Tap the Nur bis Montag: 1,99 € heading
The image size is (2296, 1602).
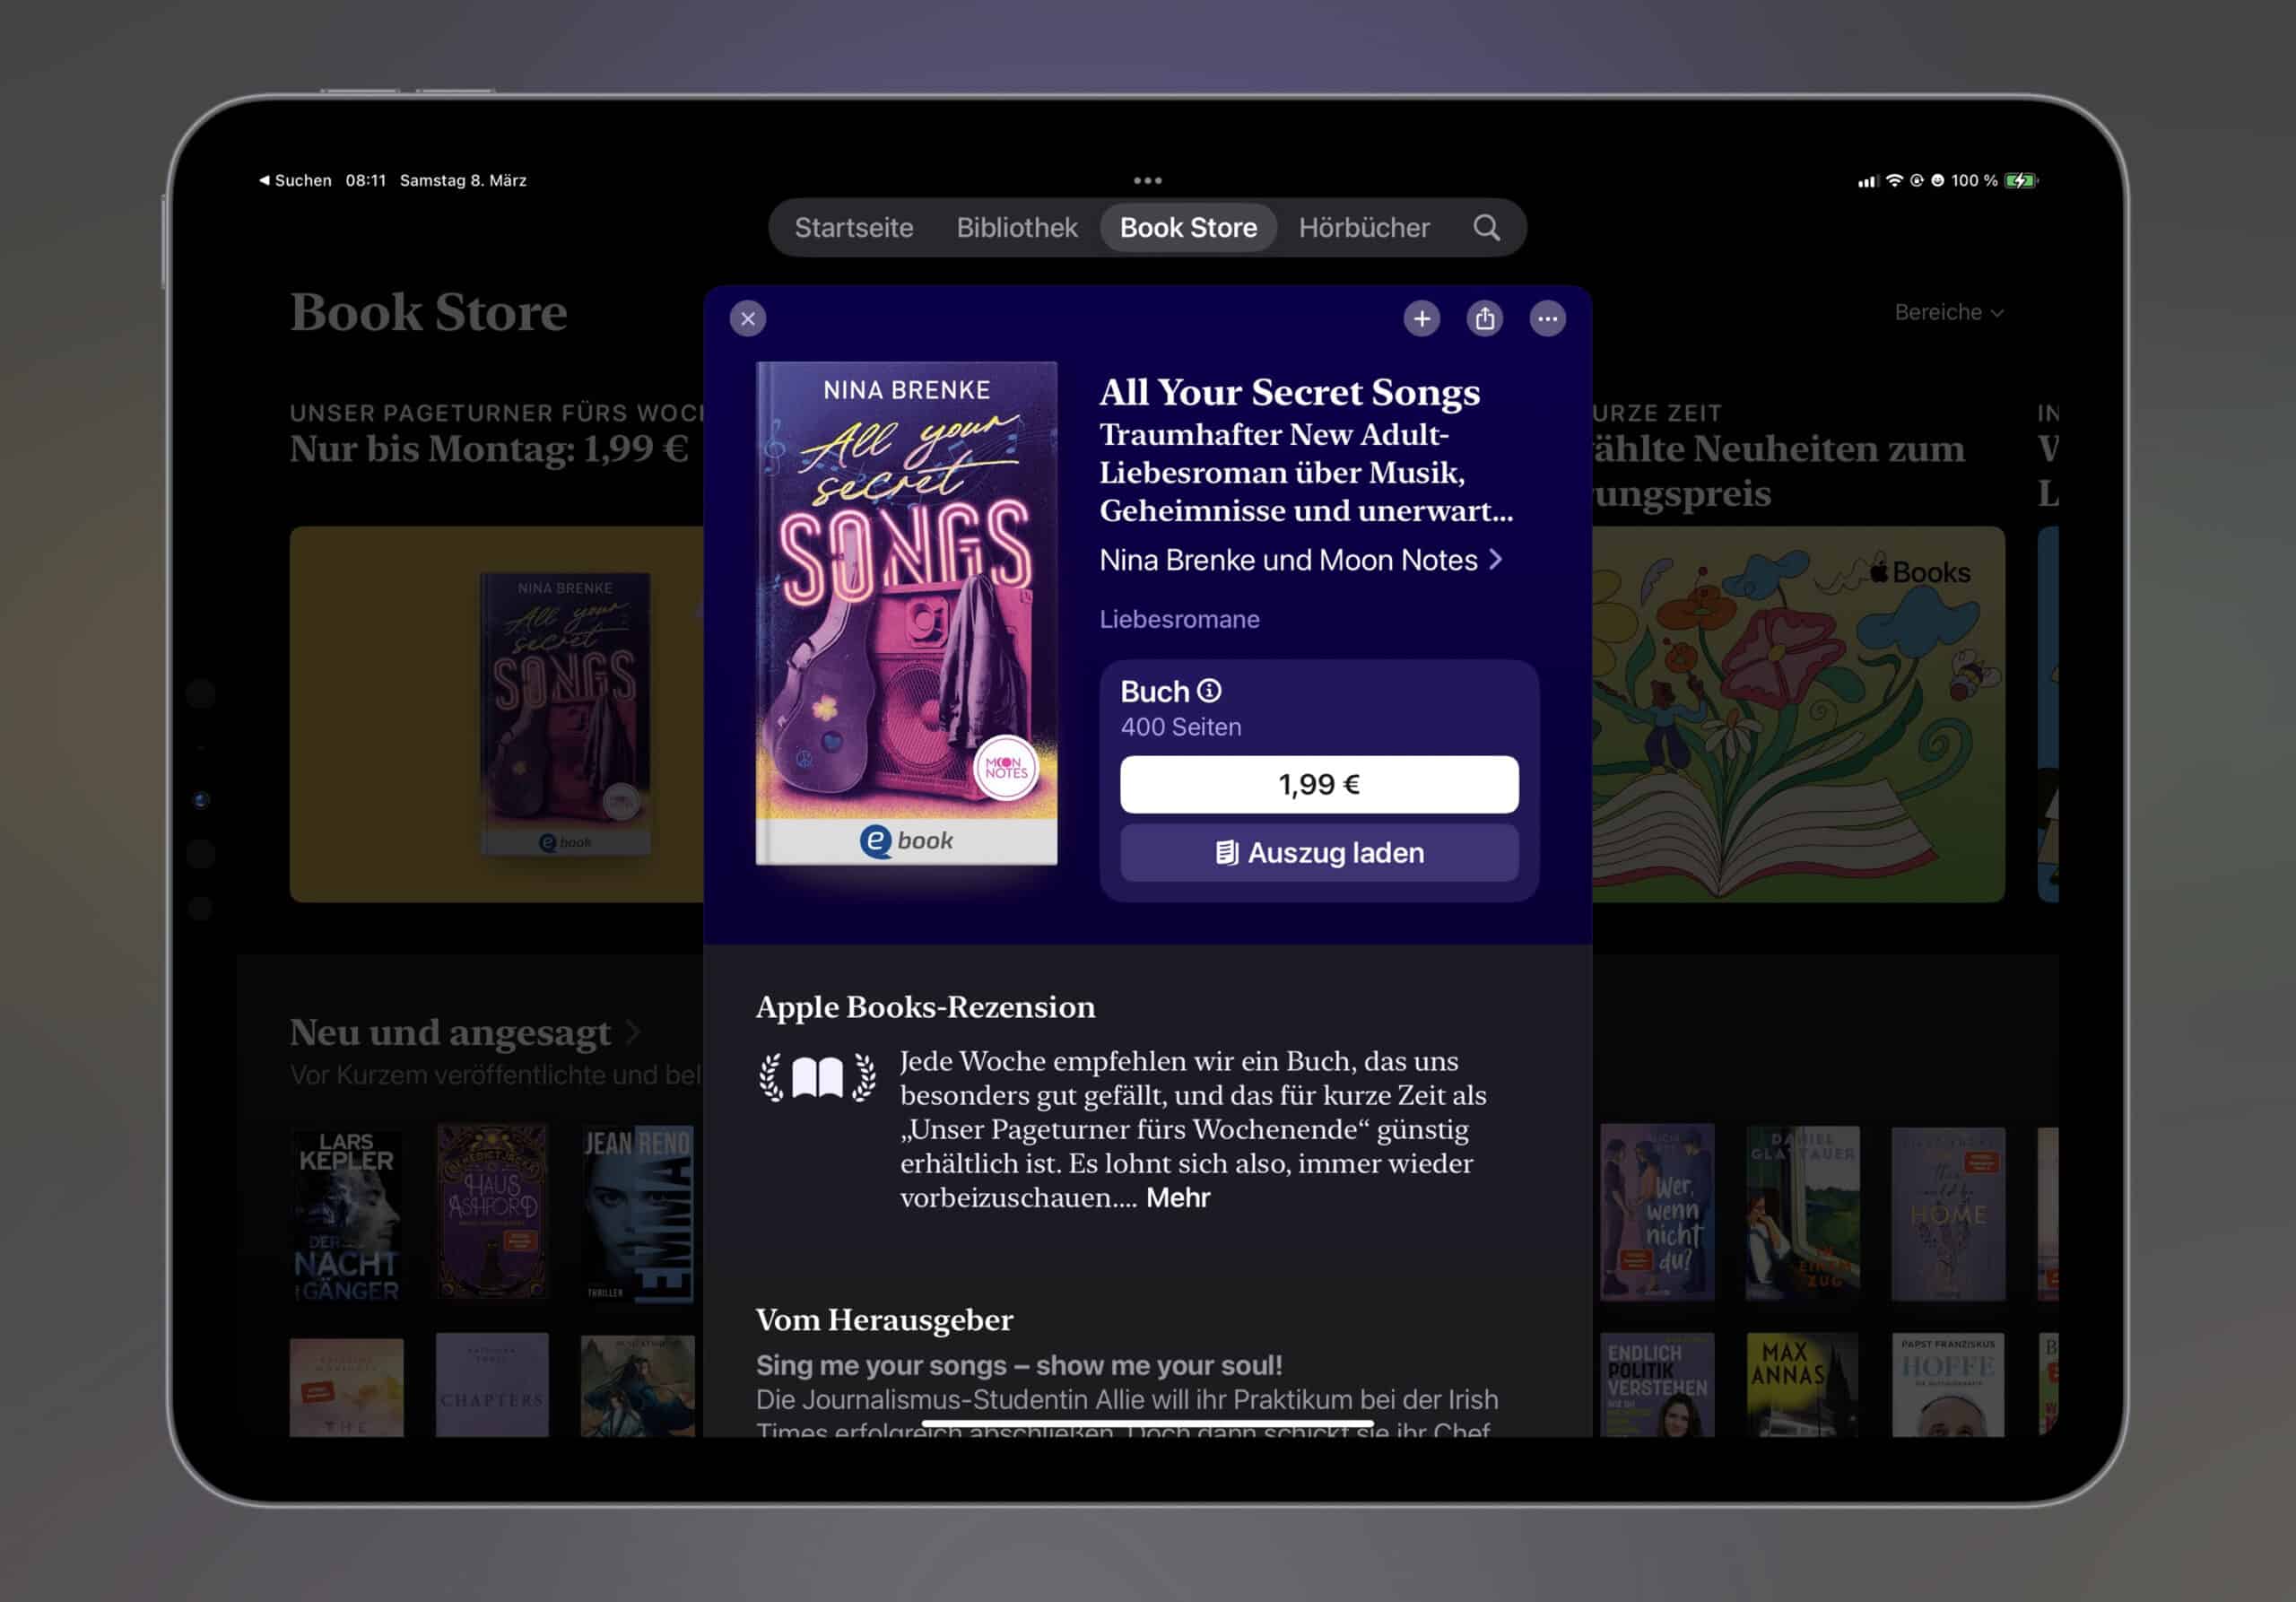tap(489, 449)
